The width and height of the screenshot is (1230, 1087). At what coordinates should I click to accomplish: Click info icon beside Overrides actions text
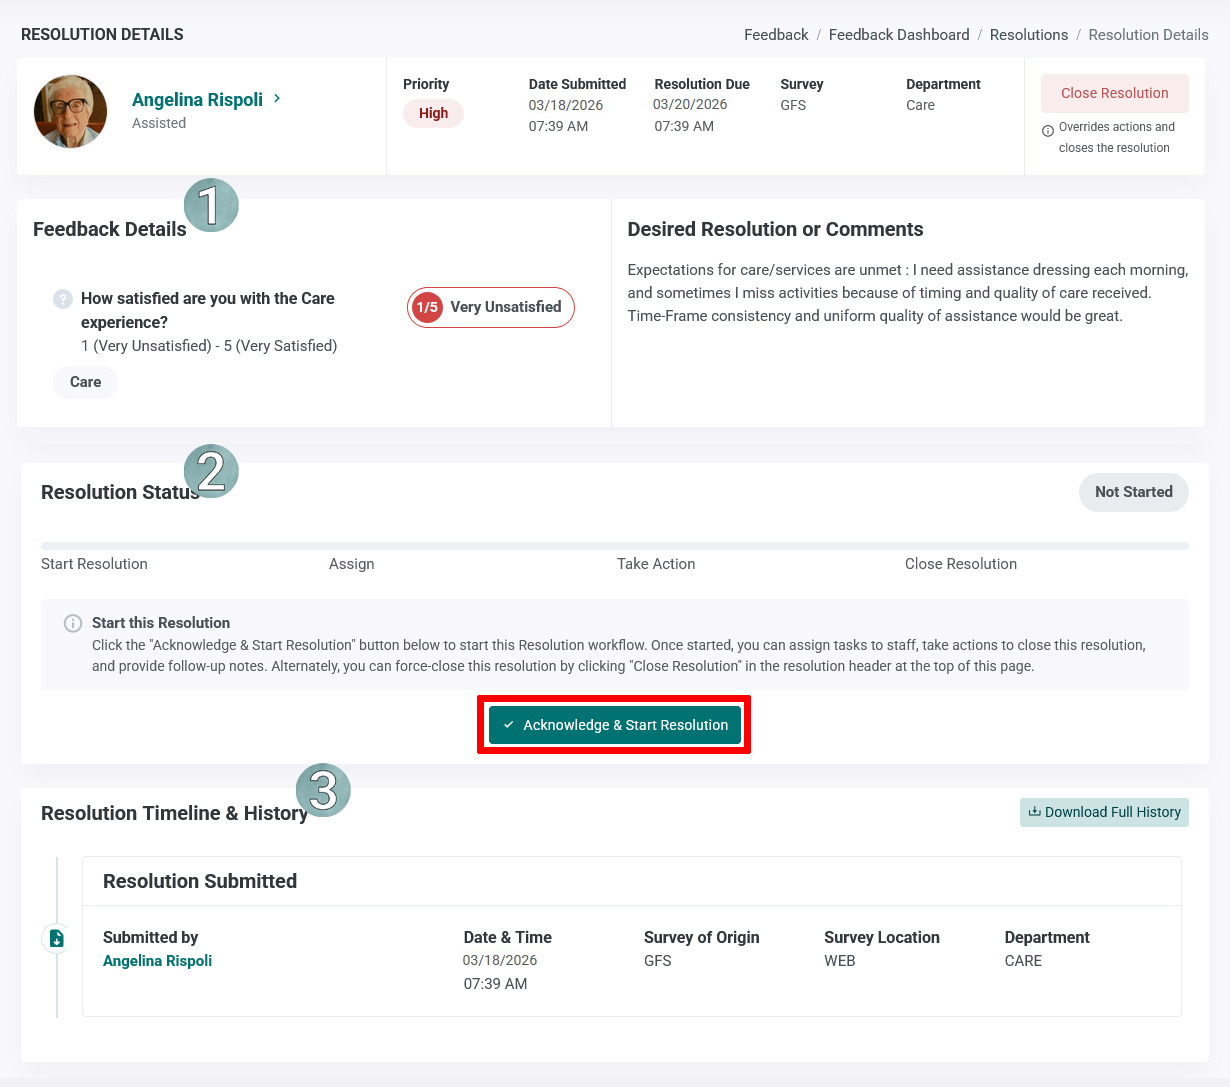[x=1048, y=130]
